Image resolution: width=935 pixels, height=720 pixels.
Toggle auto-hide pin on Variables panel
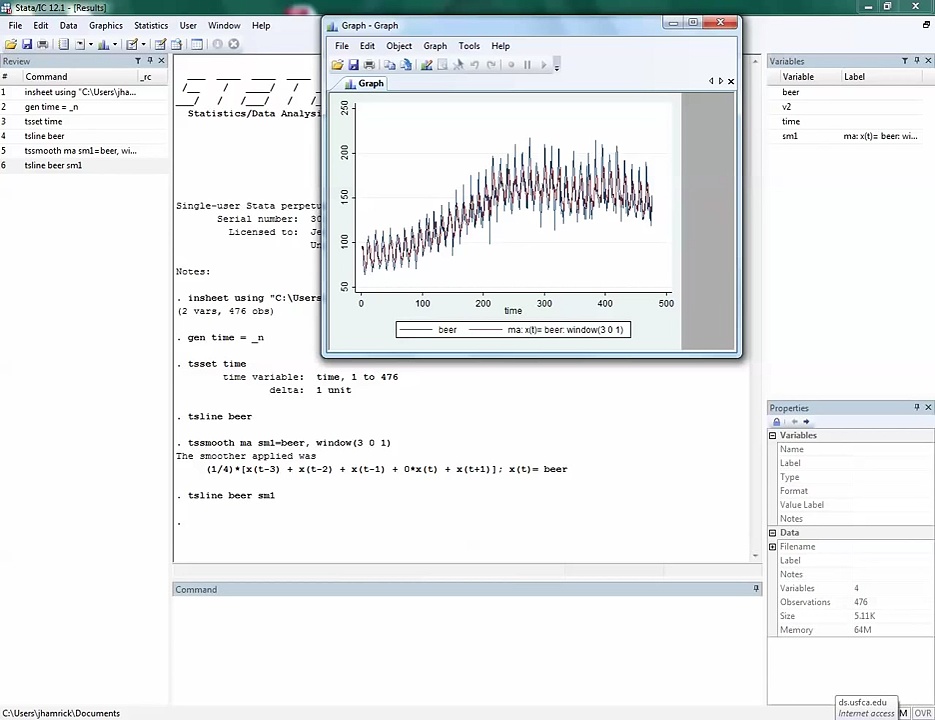pos(917,61)
